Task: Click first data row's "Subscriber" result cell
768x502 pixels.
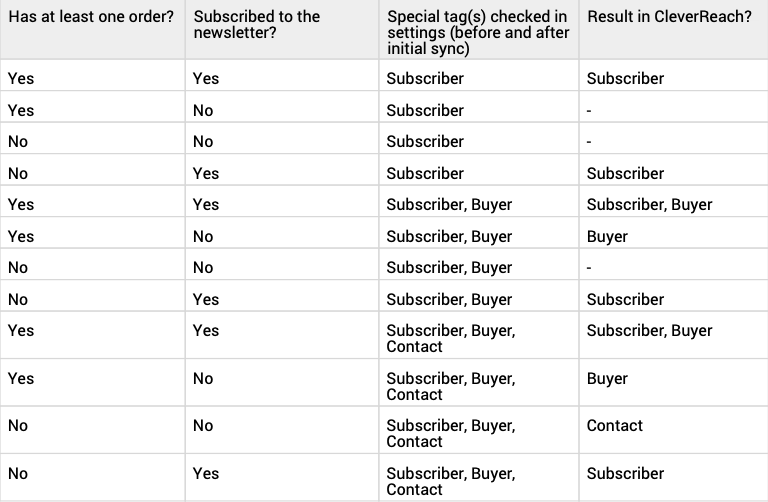Action: [x=625, y=79]
